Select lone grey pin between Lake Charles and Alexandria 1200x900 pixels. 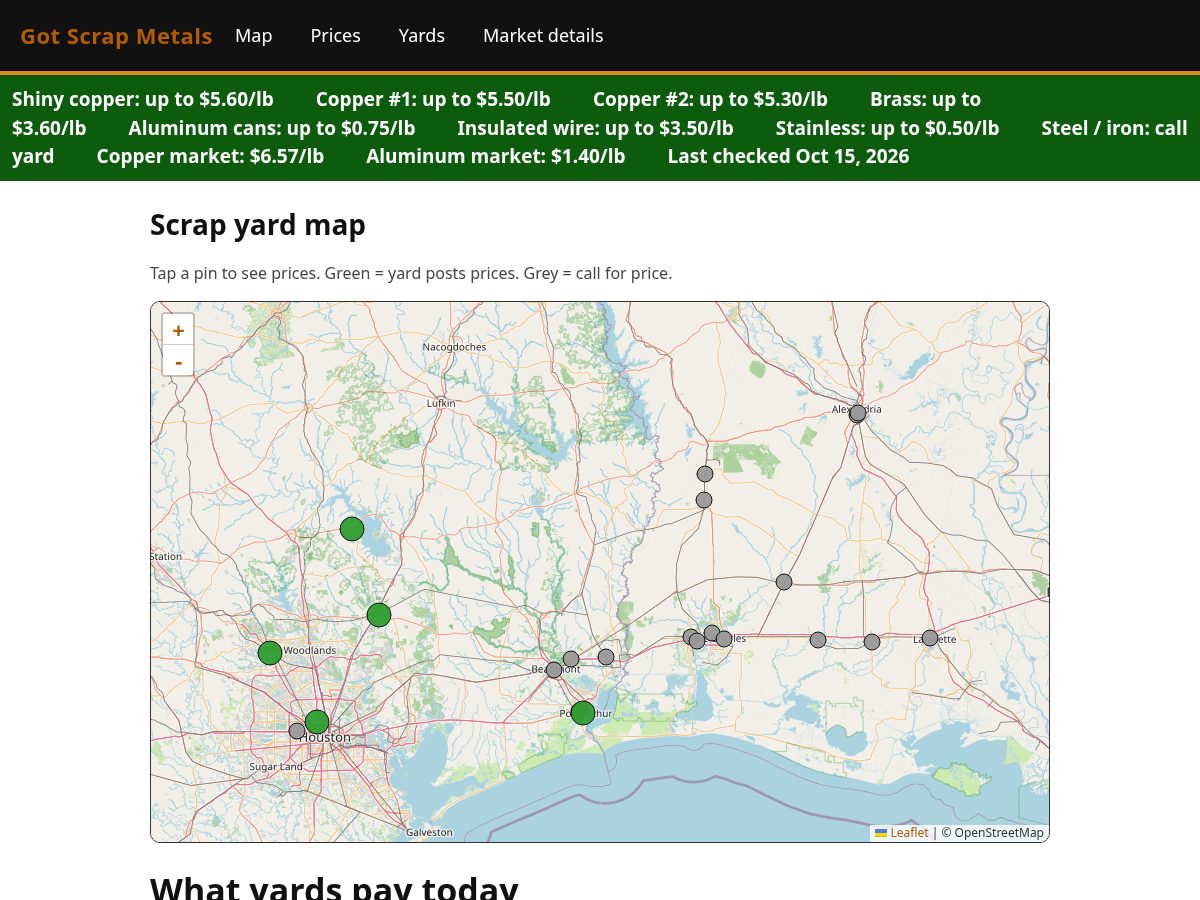point(784,582)
